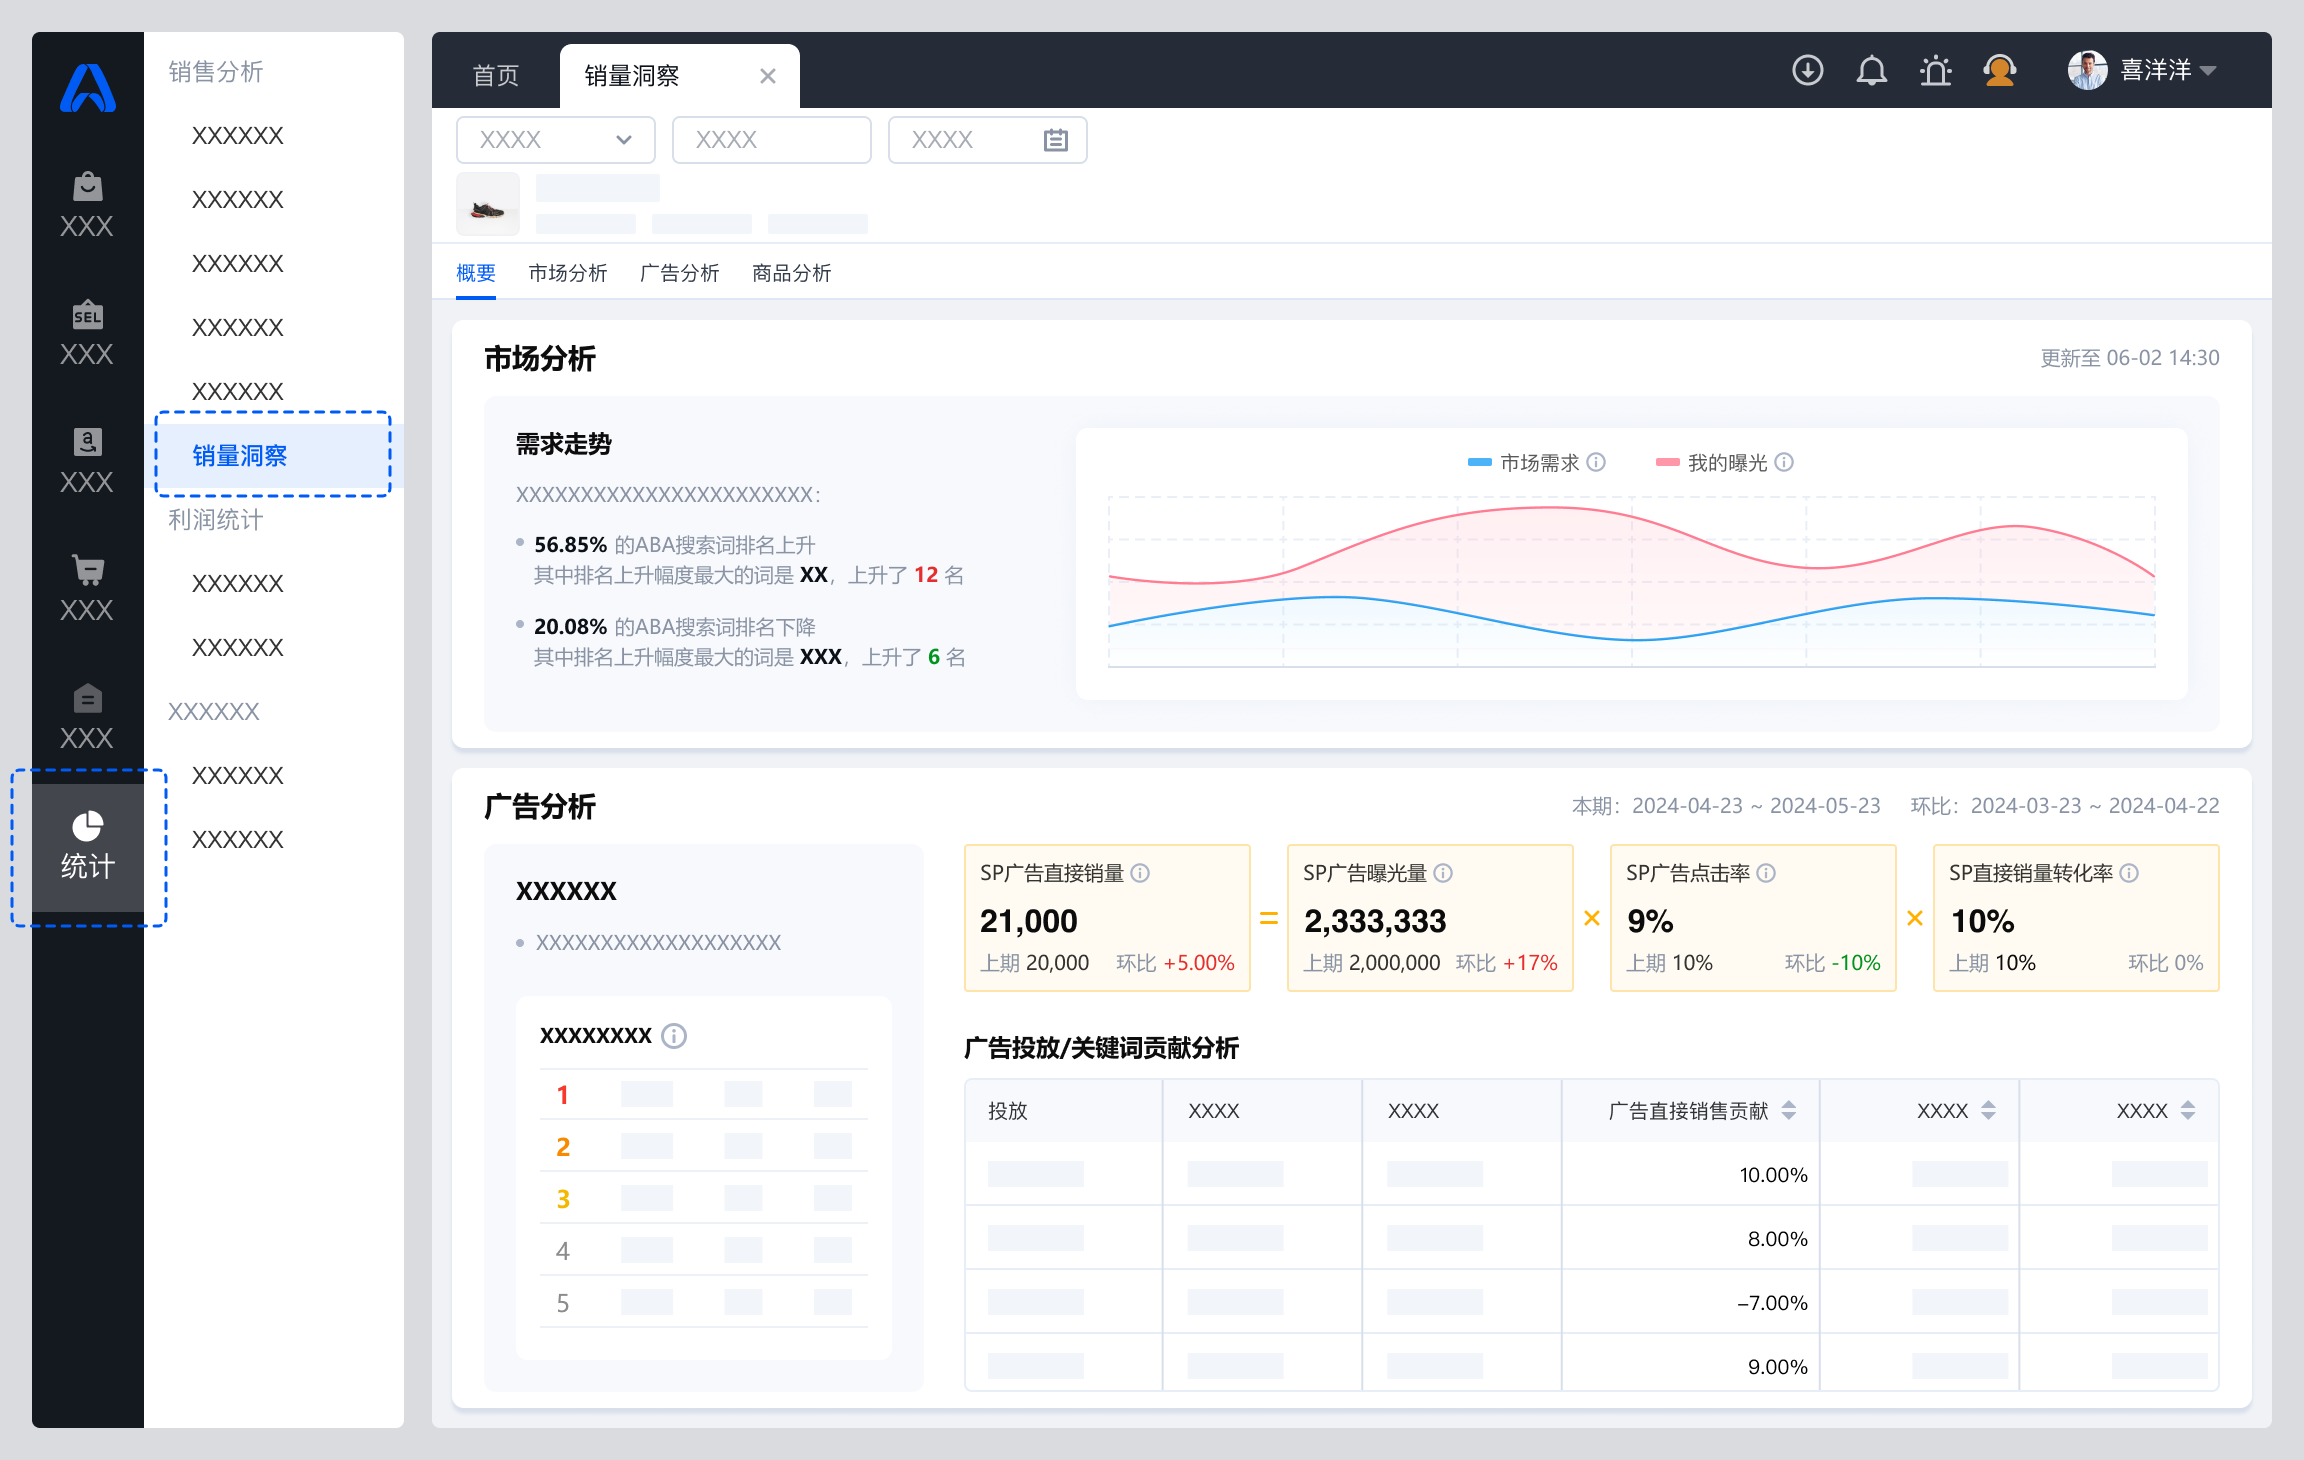Open the 喜洋洋 user menu arrow
Viewport: 2304px width, 1460px height.
point(2209,71)
